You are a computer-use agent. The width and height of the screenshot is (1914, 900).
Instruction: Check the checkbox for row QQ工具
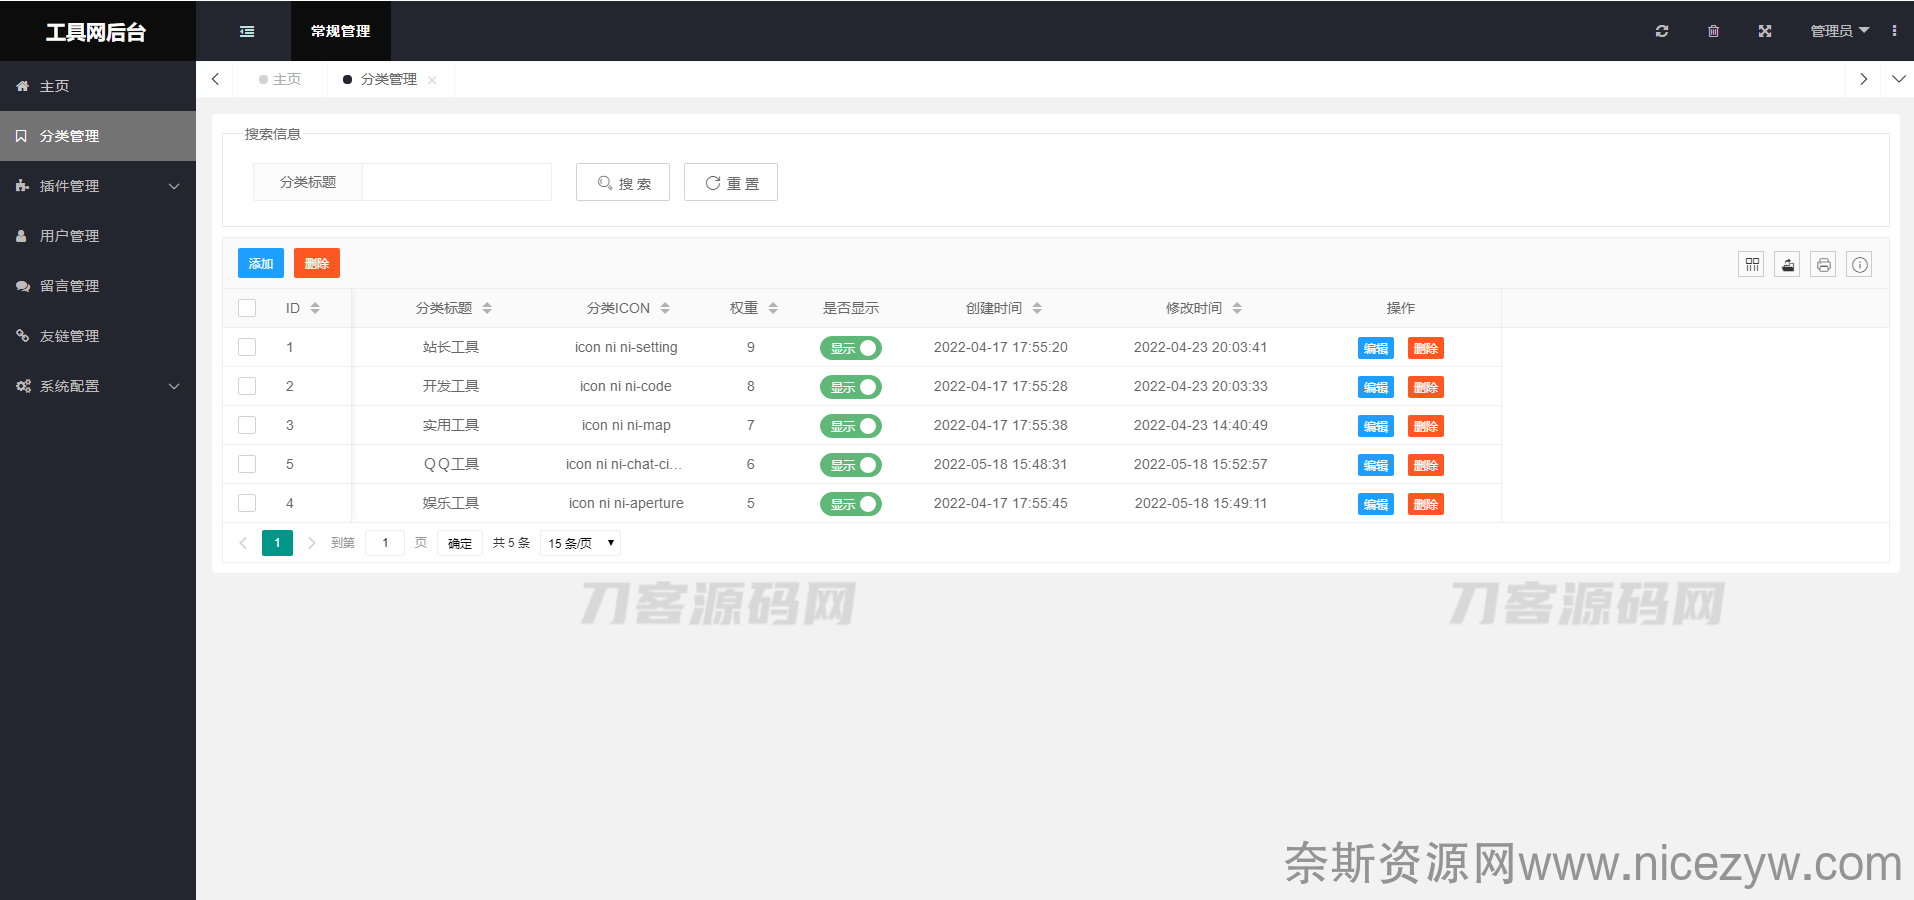coord(247,464)
